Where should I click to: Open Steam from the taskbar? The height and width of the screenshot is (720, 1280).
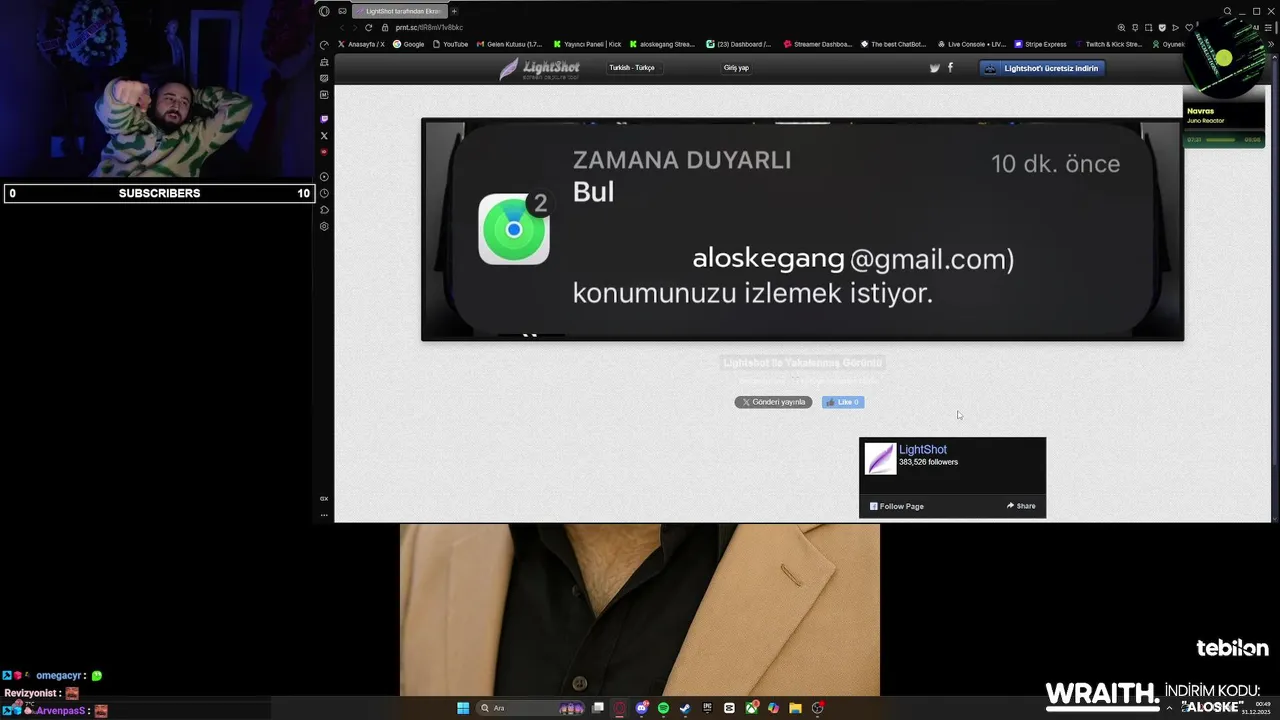685,708
